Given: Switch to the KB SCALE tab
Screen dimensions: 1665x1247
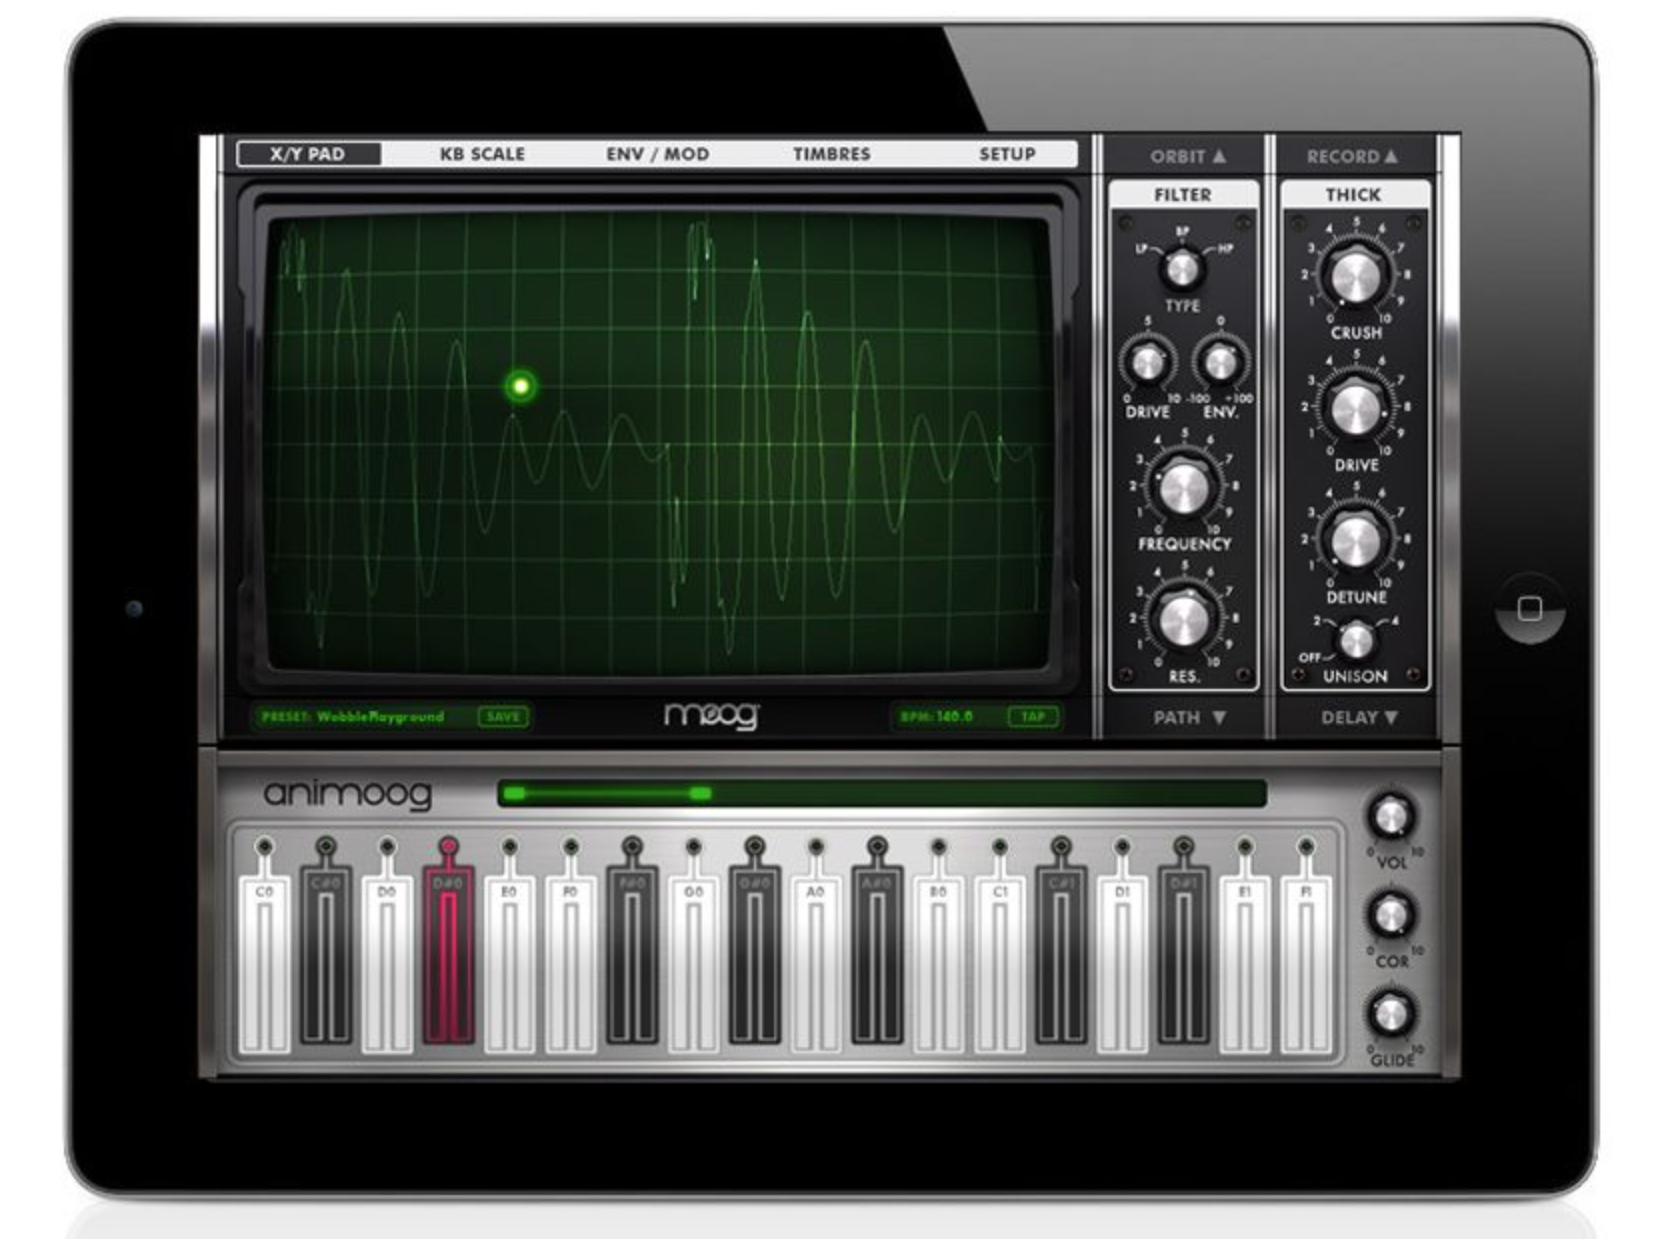Looking at the screenshot, I should click(x=482, y=154).
